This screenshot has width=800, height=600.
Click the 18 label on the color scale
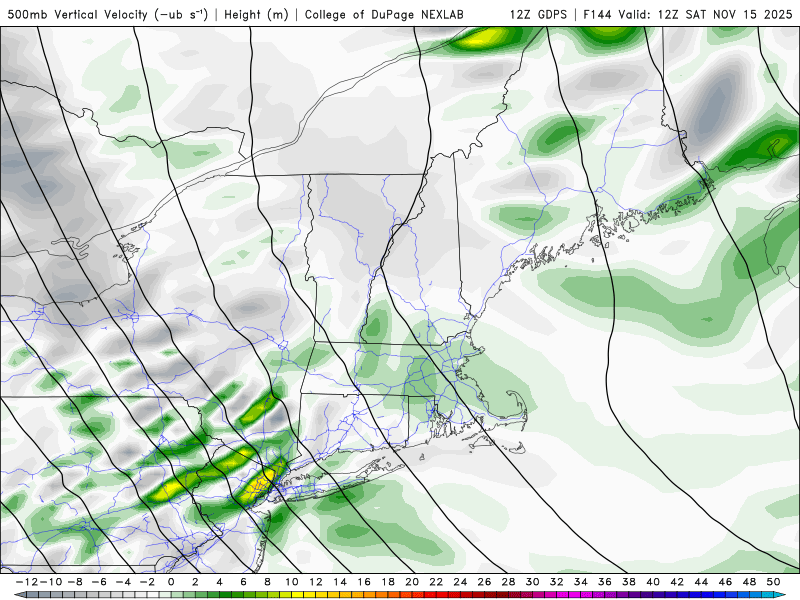point(388,582)
